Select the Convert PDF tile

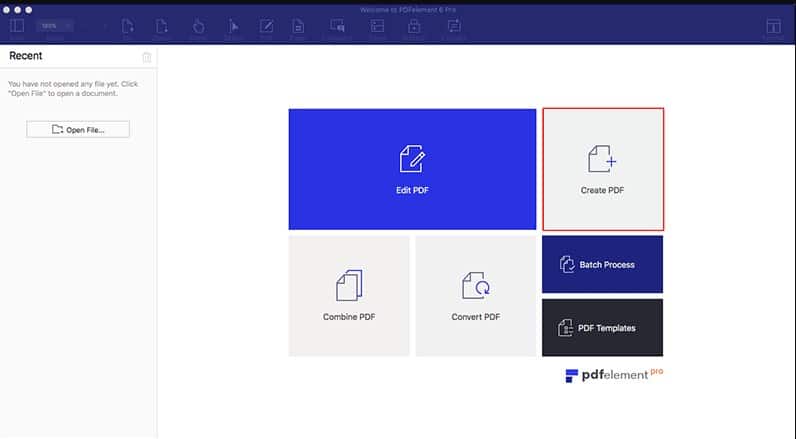[x=476, y=296]
